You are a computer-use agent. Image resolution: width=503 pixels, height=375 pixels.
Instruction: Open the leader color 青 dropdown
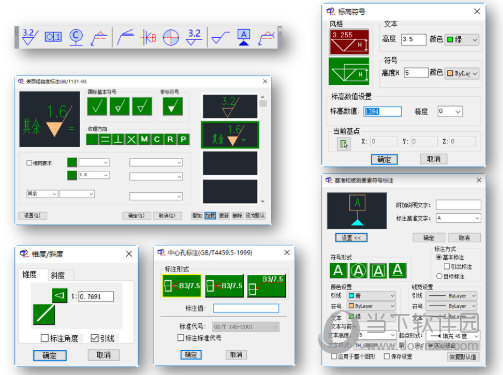372,296
